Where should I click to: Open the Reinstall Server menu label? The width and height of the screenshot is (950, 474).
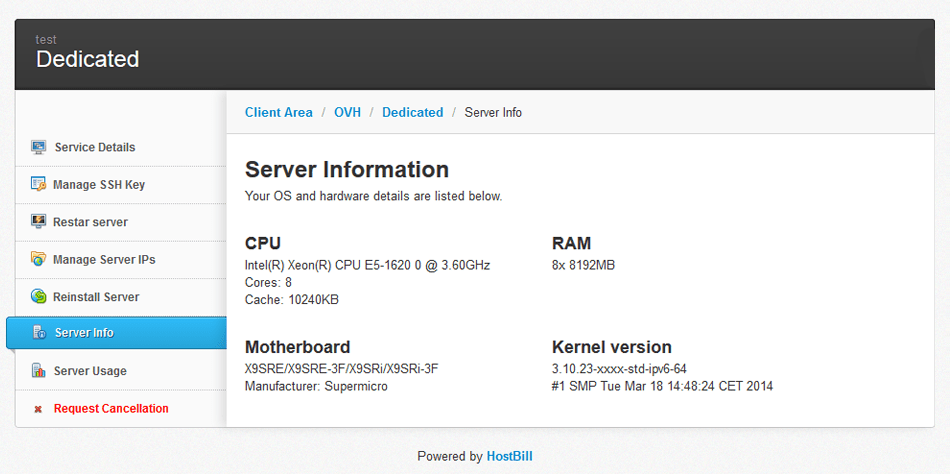tap(96, 297)
